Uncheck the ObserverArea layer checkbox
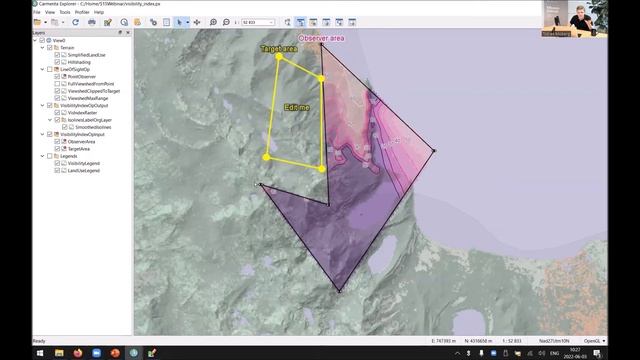The image size is (640, 360). pyautogui.click(x=57, y=142)
